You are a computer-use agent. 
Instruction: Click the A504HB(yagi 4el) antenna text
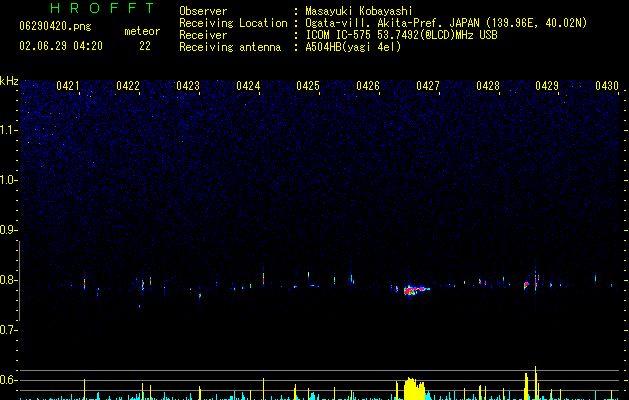pos(353,47)
